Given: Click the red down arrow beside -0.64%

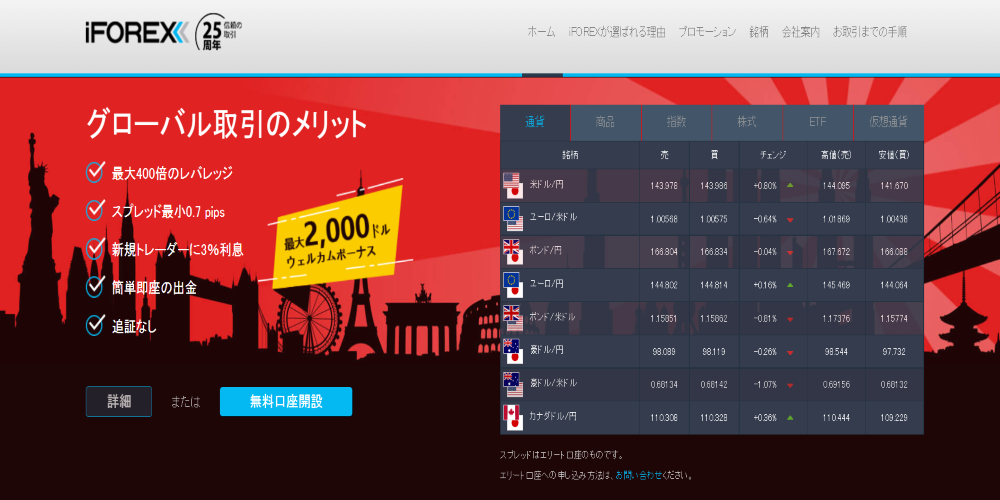Looking at the screenshot, I should point(790,220).
